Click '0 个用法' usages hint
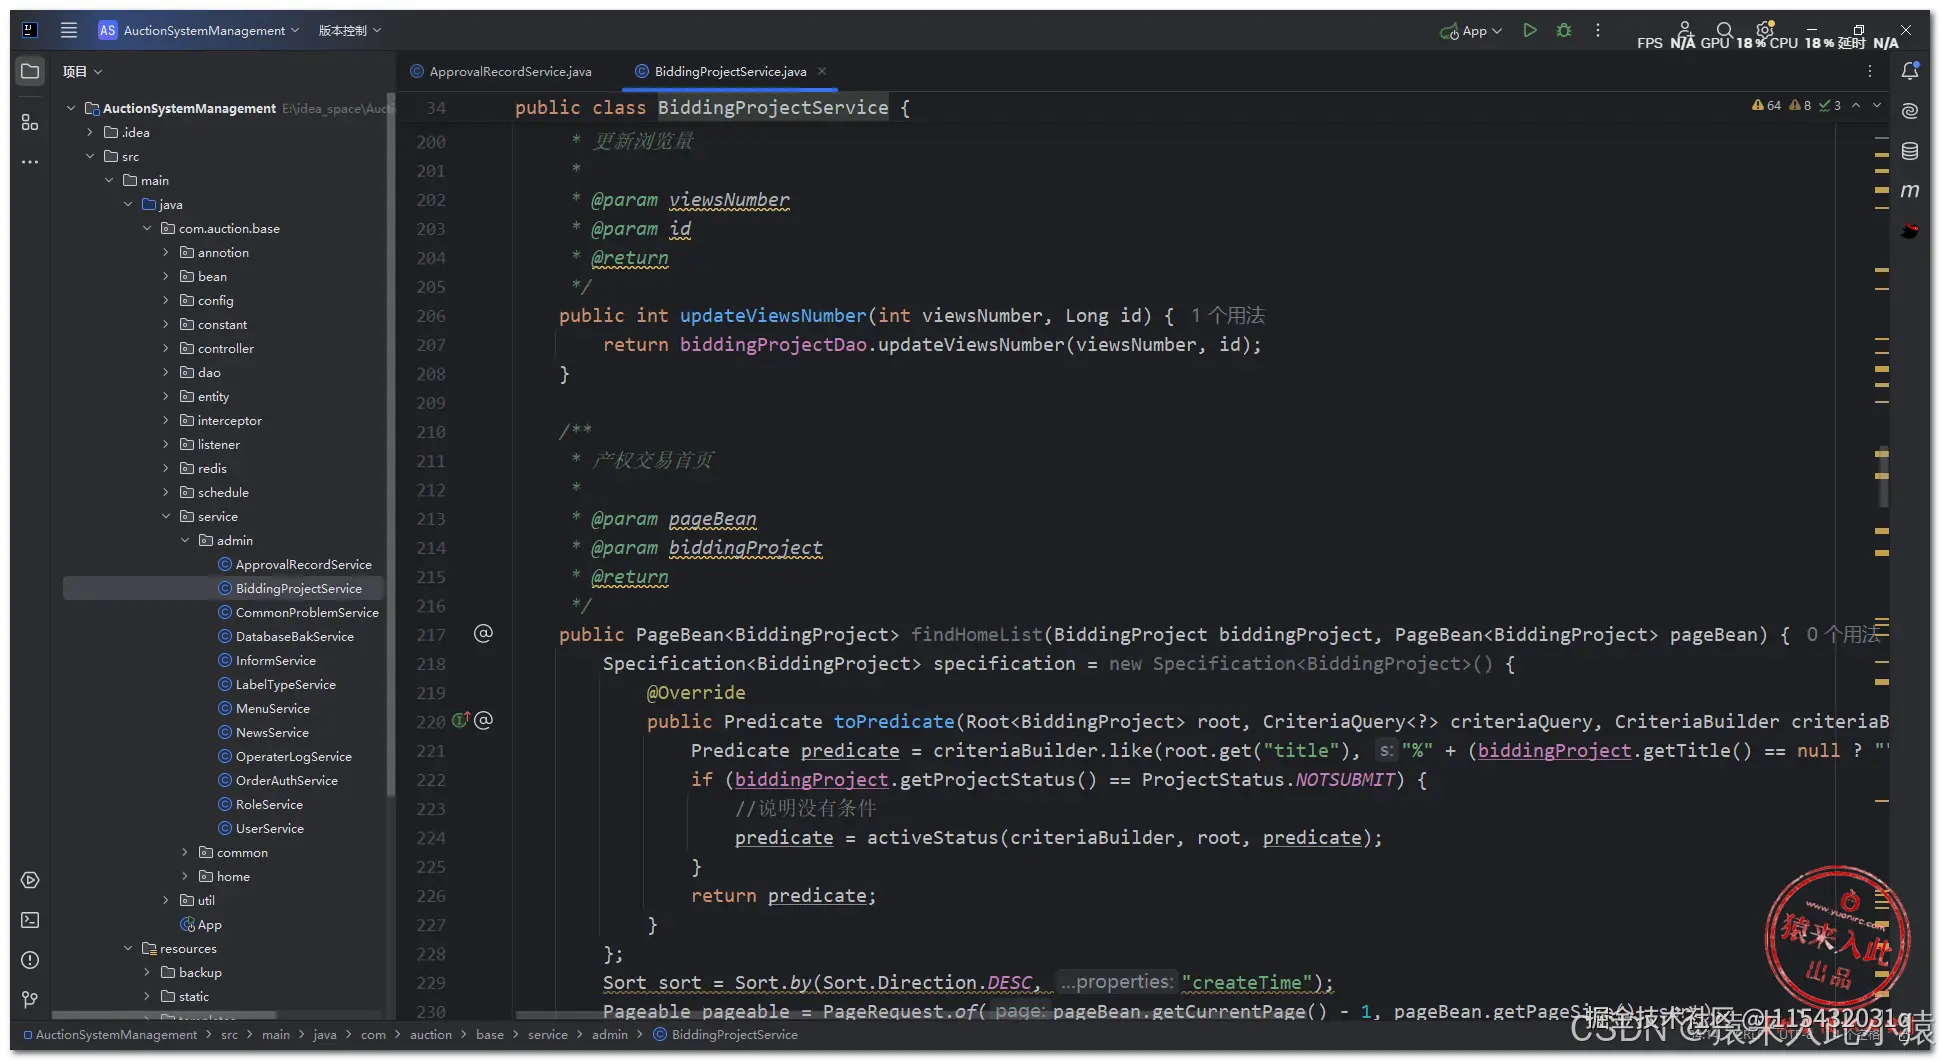The width and height of the screenshot is (1941, 1061). [1843, 634]
